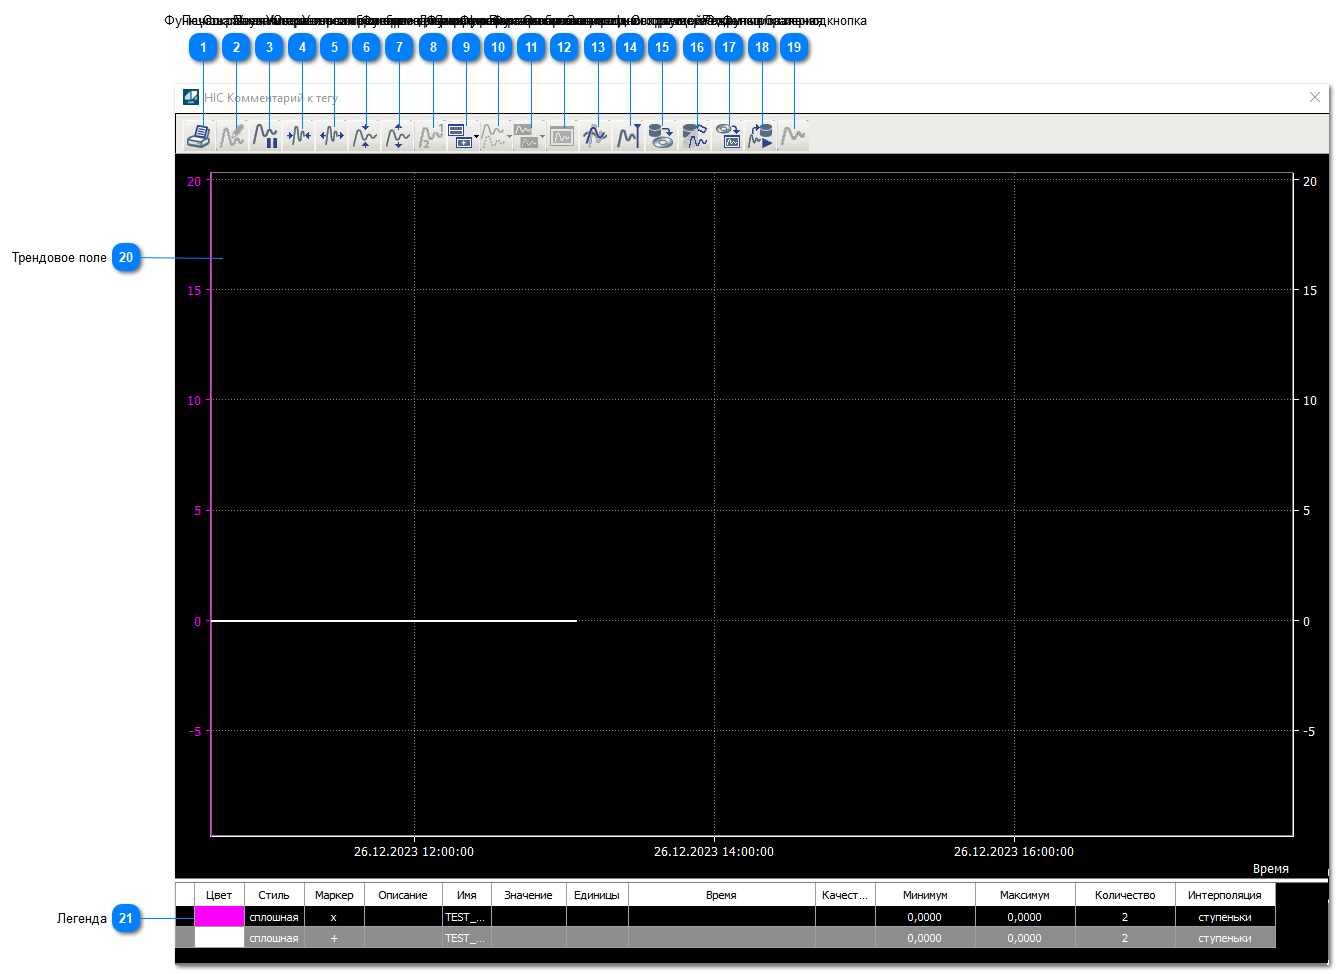Stretch the time axis with outward horizontal arrows

click(x=331, y=136)
